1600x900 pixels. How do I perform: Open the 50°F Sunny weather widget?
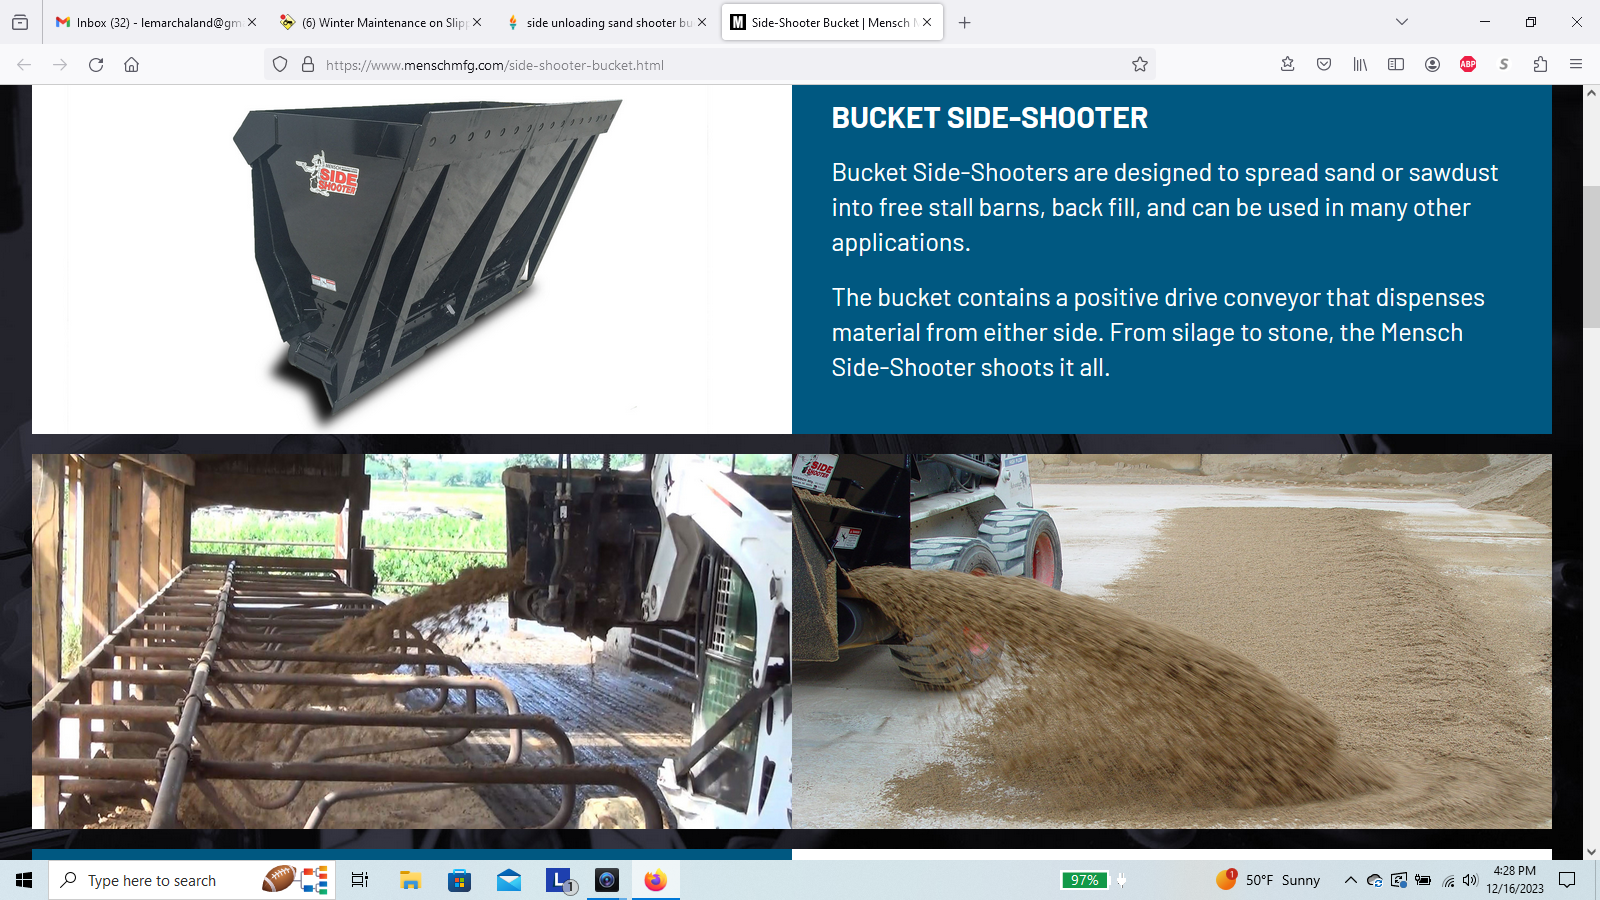[x=1268, y=880]
